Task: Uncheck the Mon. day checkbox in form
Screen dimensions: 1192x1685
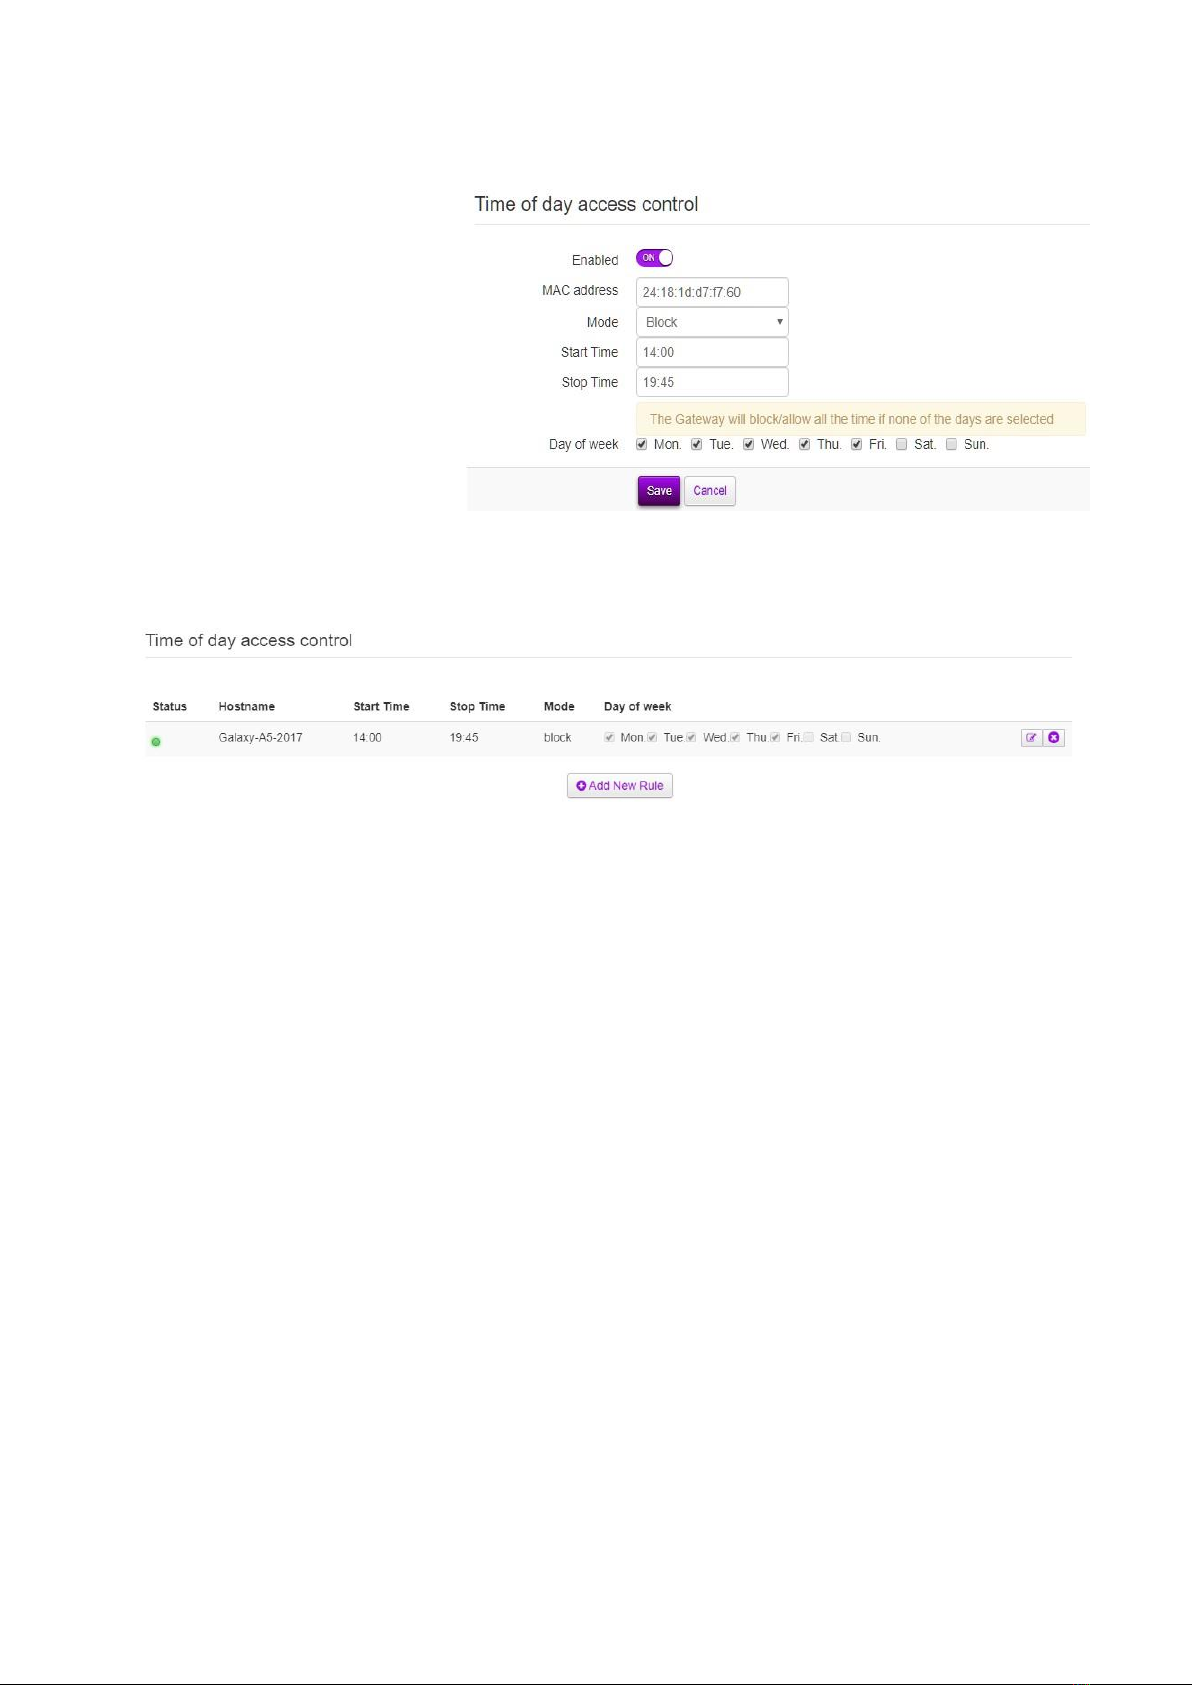Action: pyautogui.click(x=641, y=445)
